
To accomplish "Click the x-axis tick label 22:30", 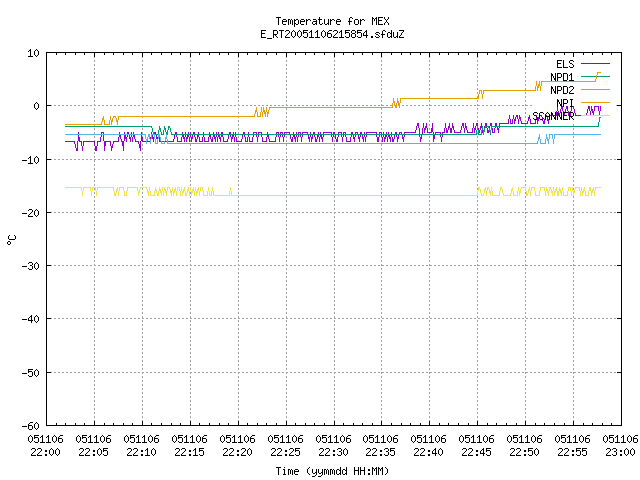I will tap(333, 452).
